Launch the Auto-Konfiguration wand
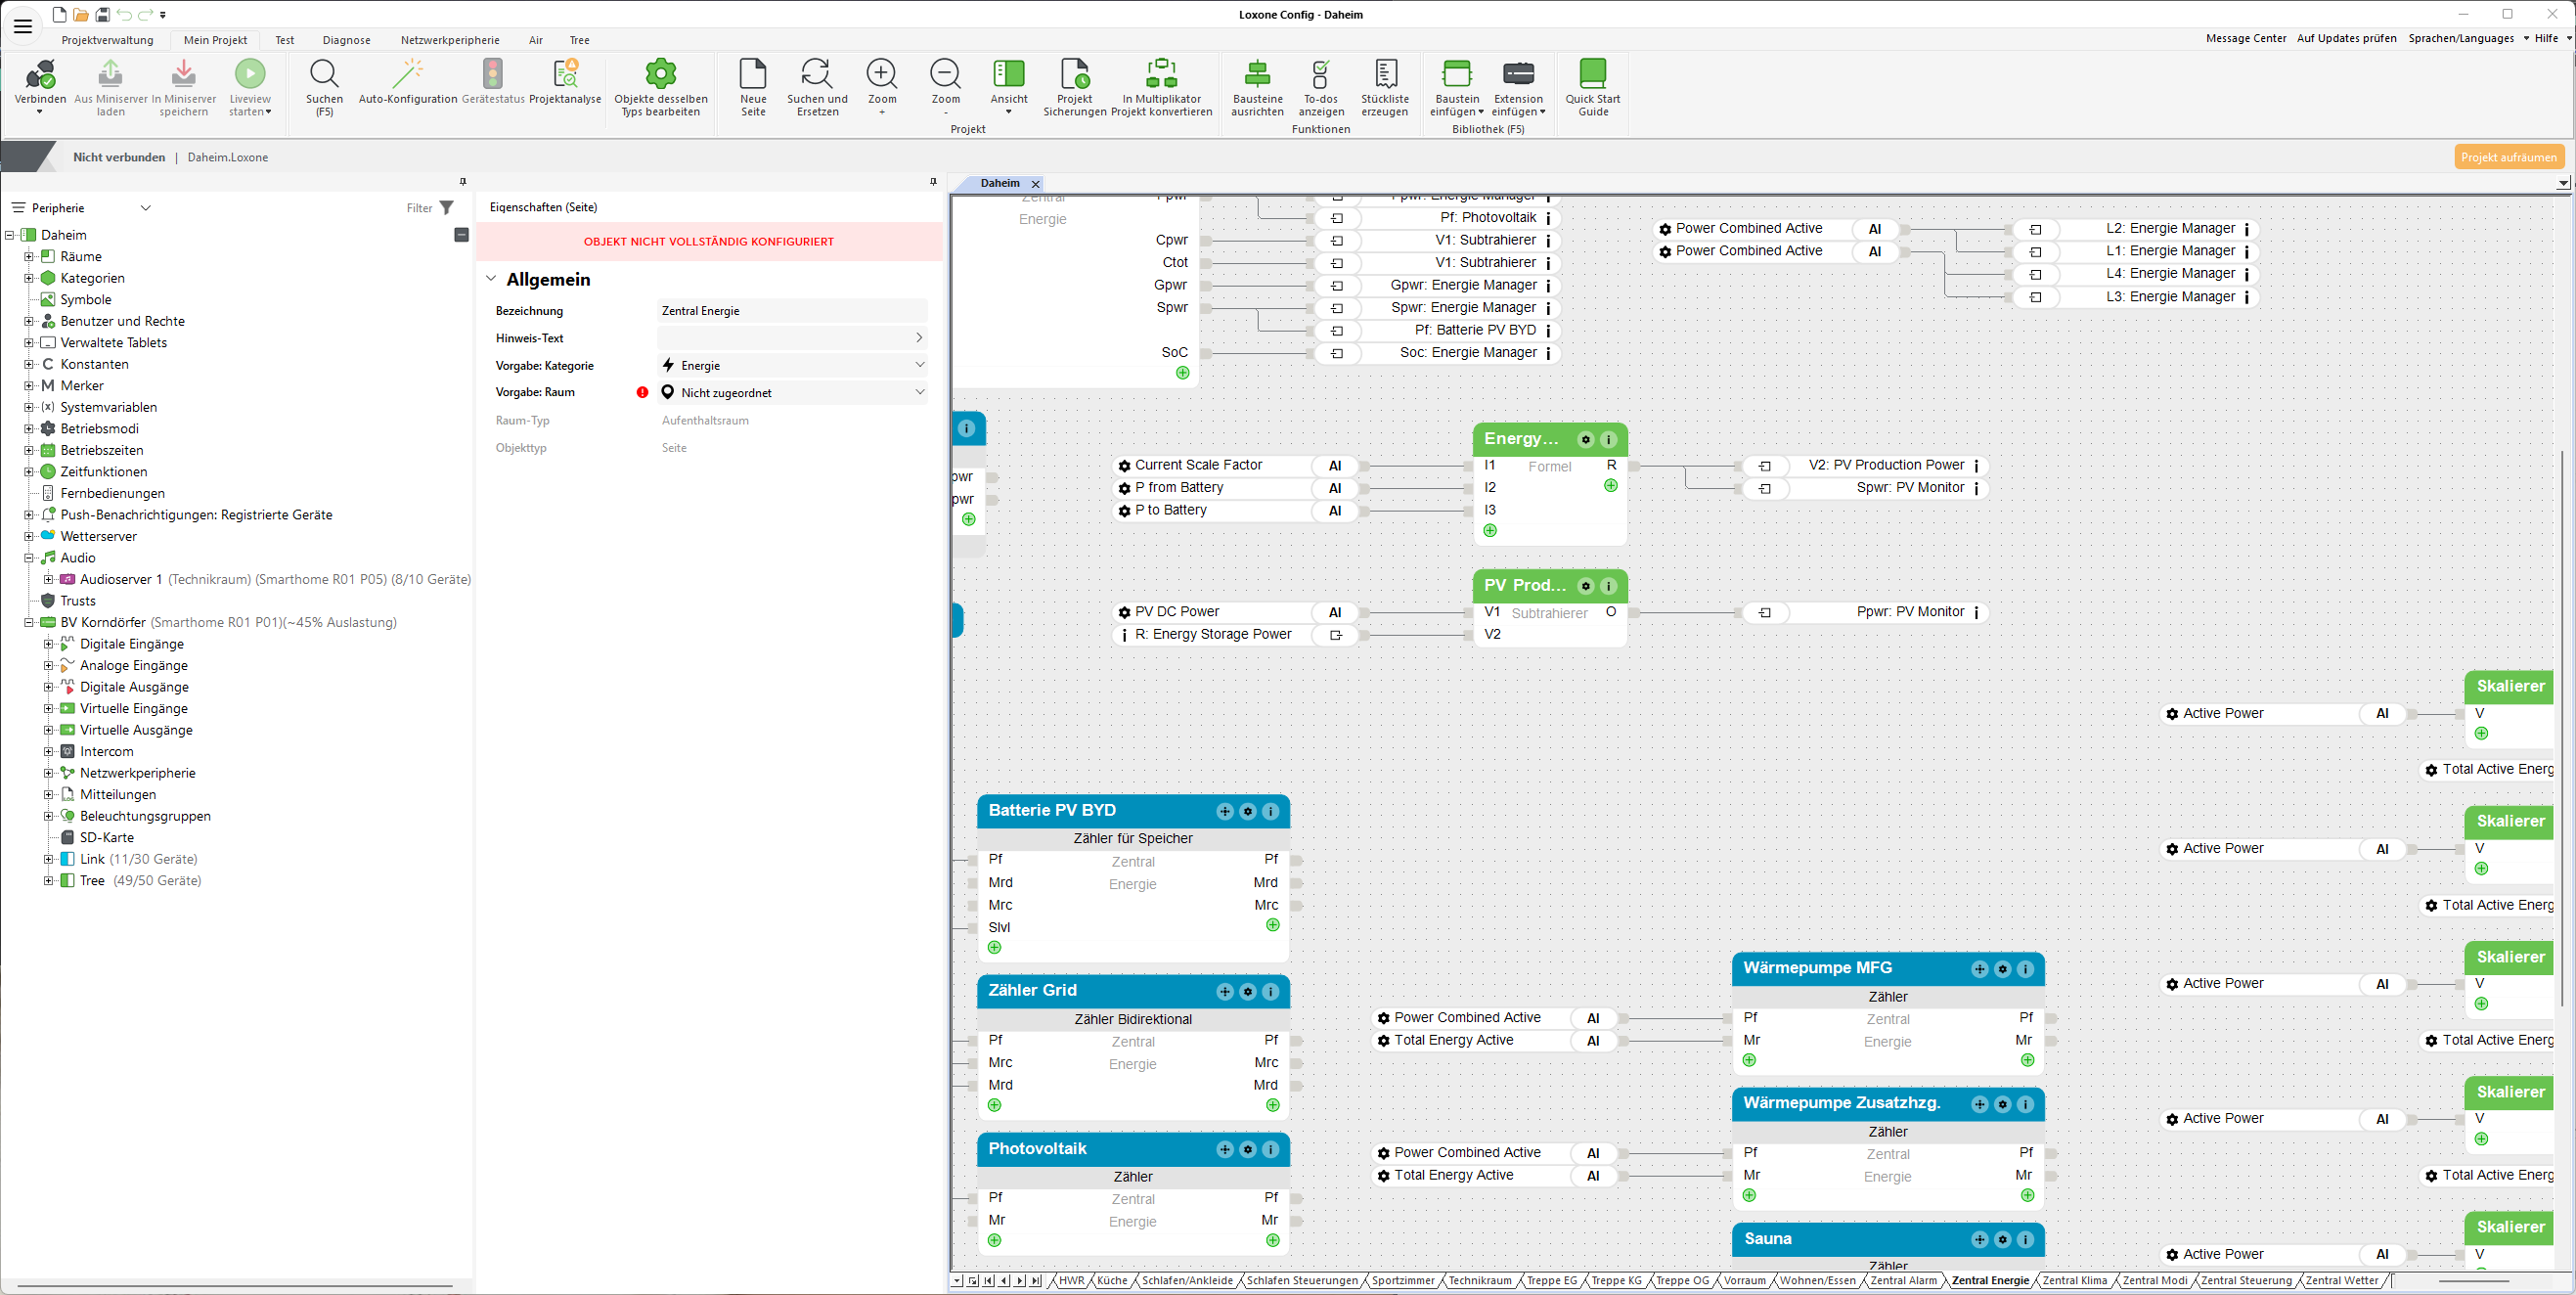 tap(408, 76)
